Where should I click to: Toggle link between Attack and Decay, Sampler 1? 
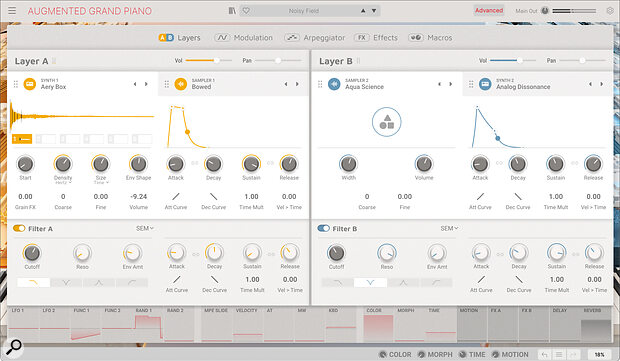[x=195, y=163]
